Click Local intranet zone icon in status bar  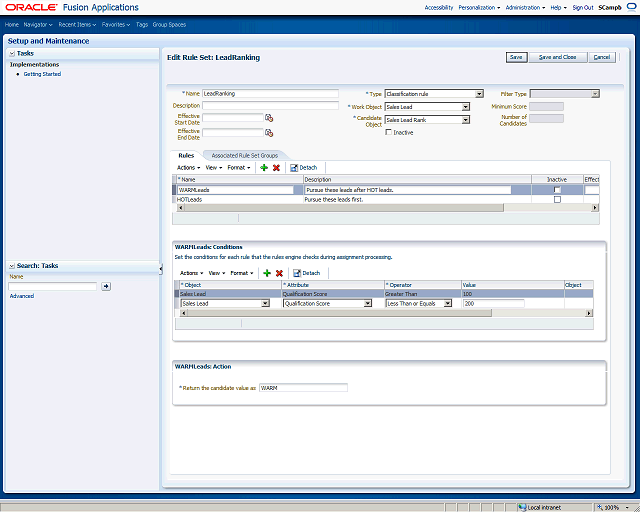[x=522, y=508]
